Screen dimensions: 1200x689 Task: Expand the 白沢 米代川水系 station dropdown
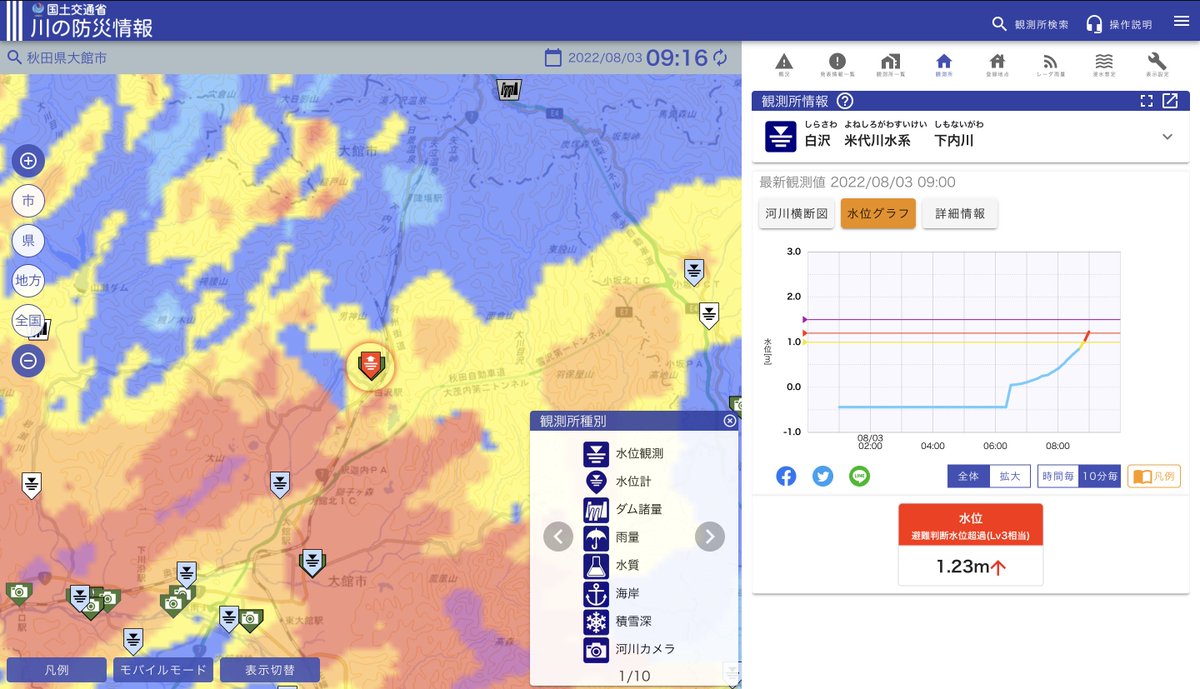coord(1167,137)
